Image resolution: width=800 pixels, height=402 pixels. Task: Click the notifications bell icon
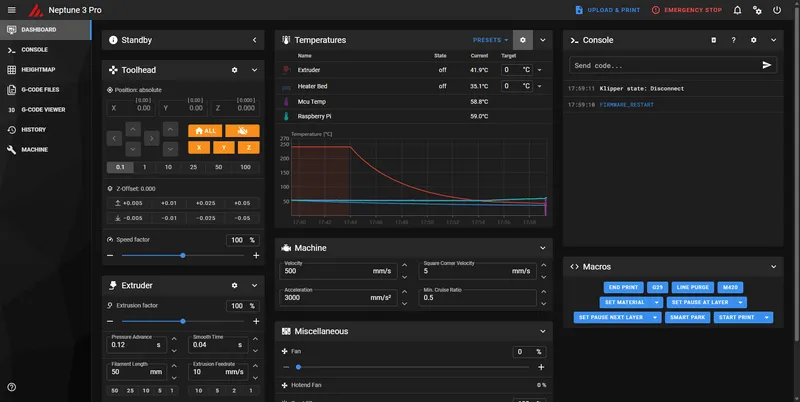click(x=737, y=10)
